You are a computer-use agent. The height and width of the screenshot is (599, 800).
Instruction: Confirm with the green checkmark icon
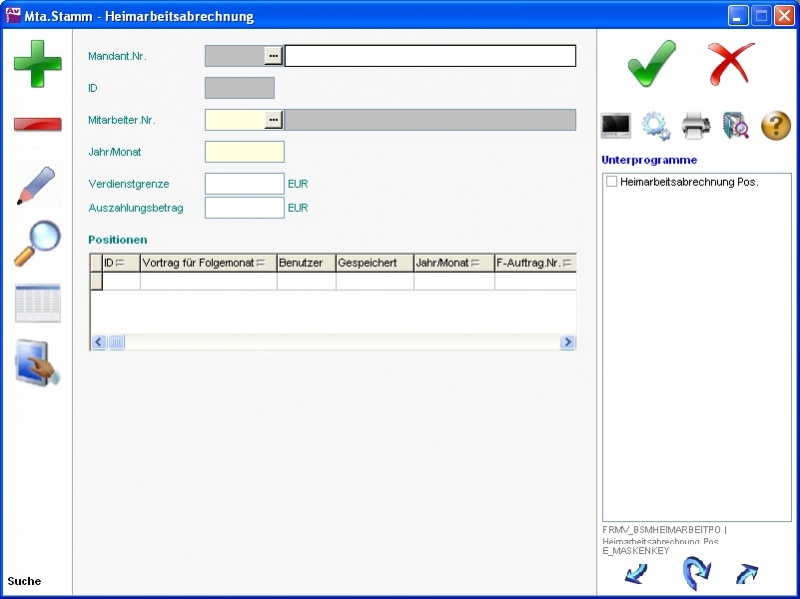[x=651, y=64]
